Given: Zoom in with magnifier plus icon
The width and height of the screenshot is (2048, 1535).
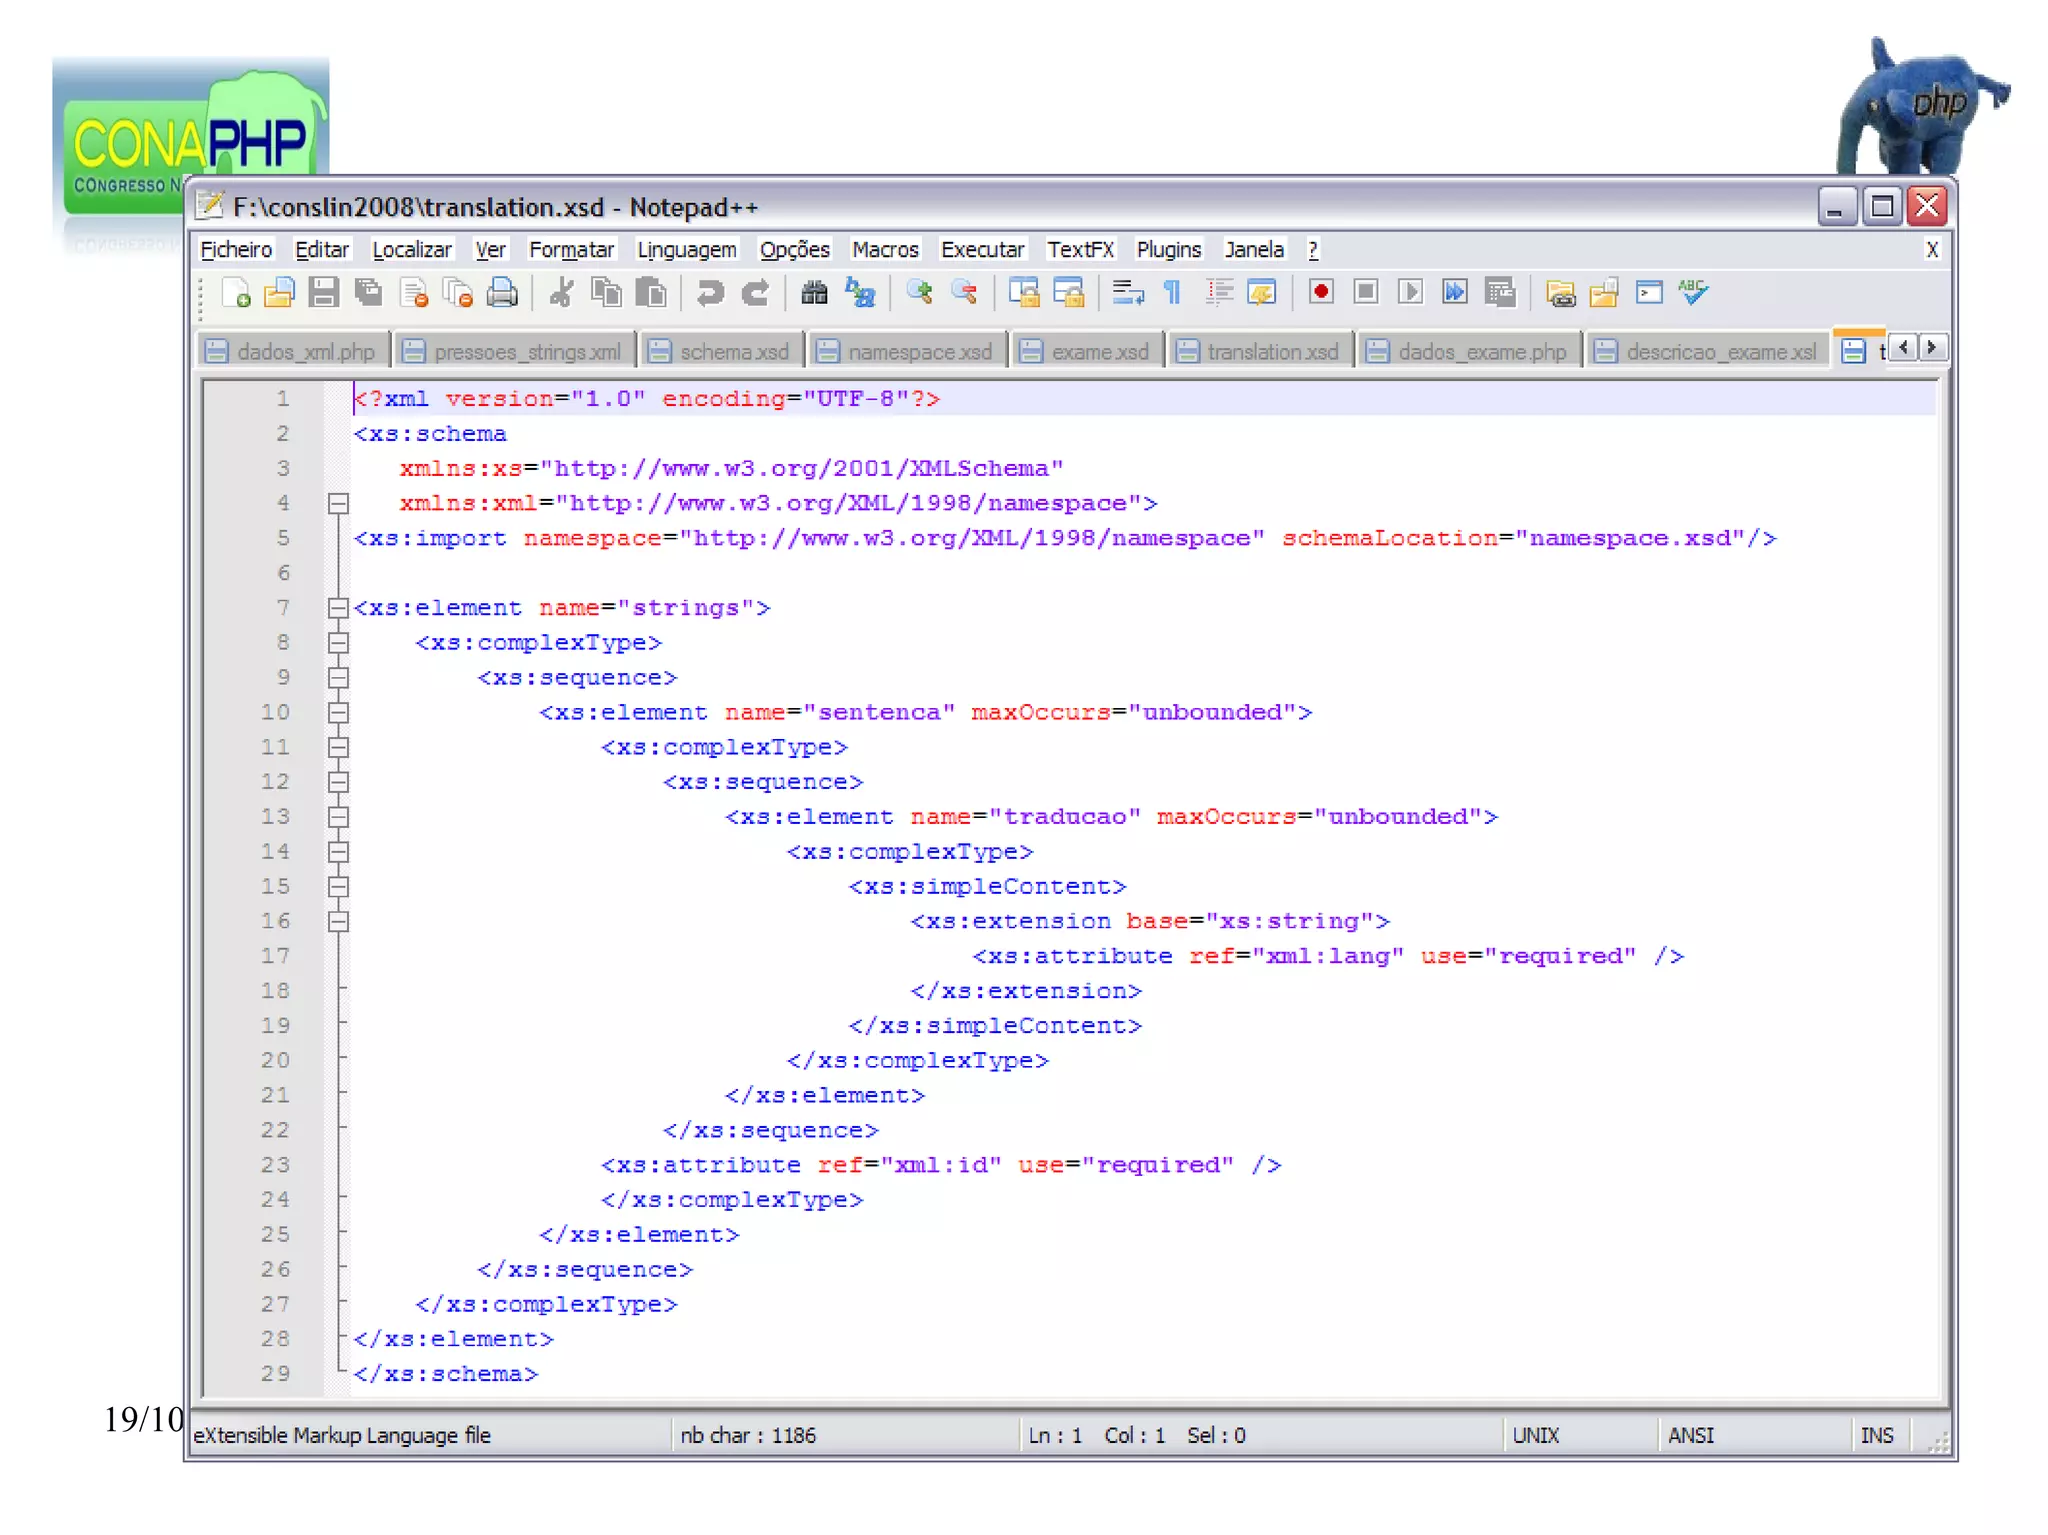Looking at the screenshot, I should coord(918,293).
